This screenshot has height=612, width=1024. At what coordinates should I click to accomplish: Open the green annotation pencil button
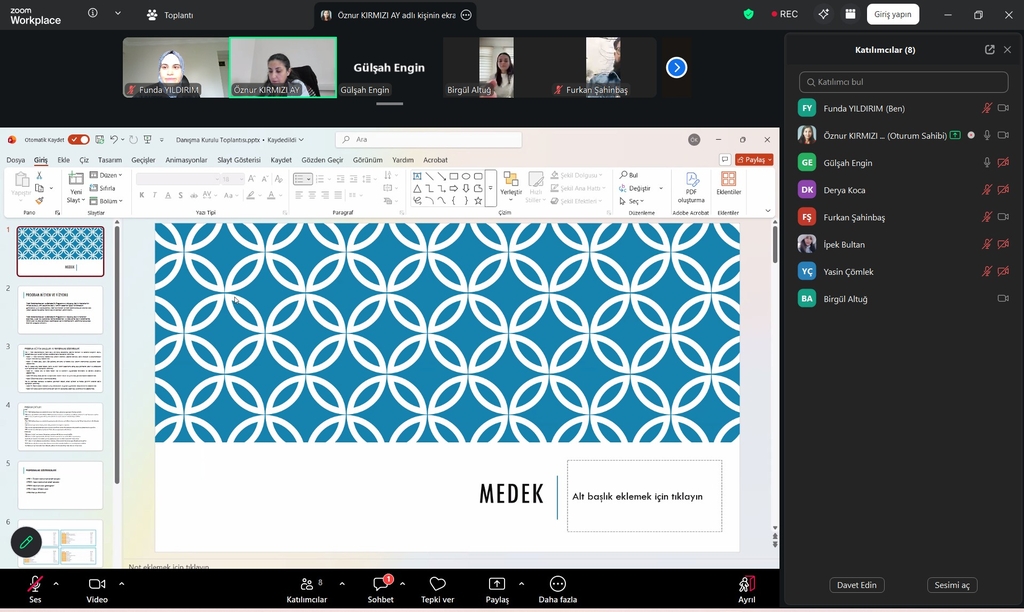(x=26, y=542)
